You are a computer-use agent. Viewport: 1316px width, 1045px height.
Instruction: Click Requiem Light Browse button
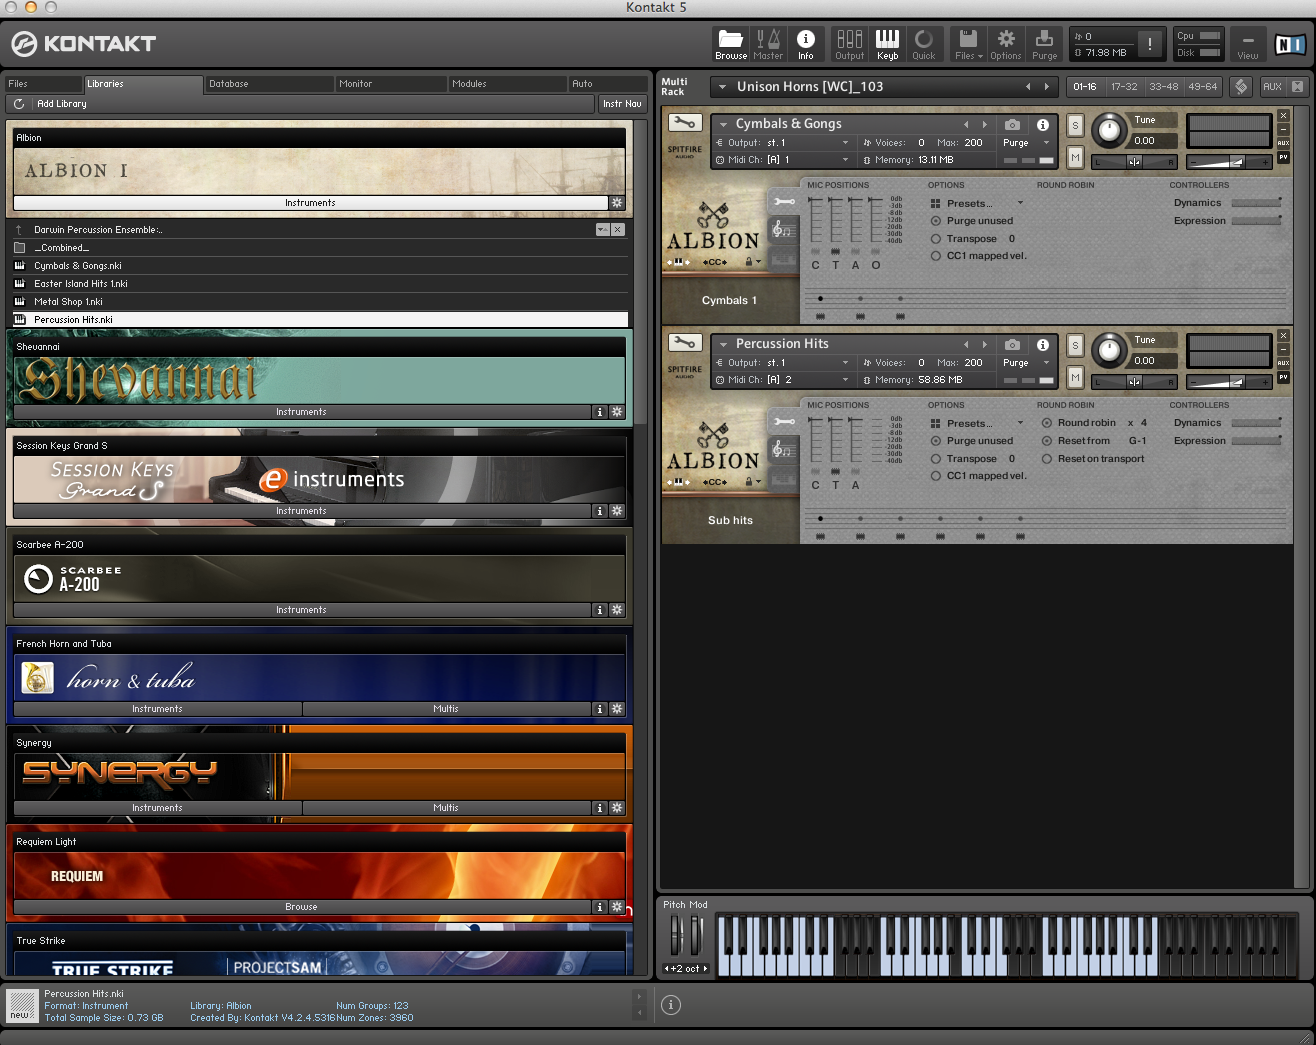(x=301, y=907)
